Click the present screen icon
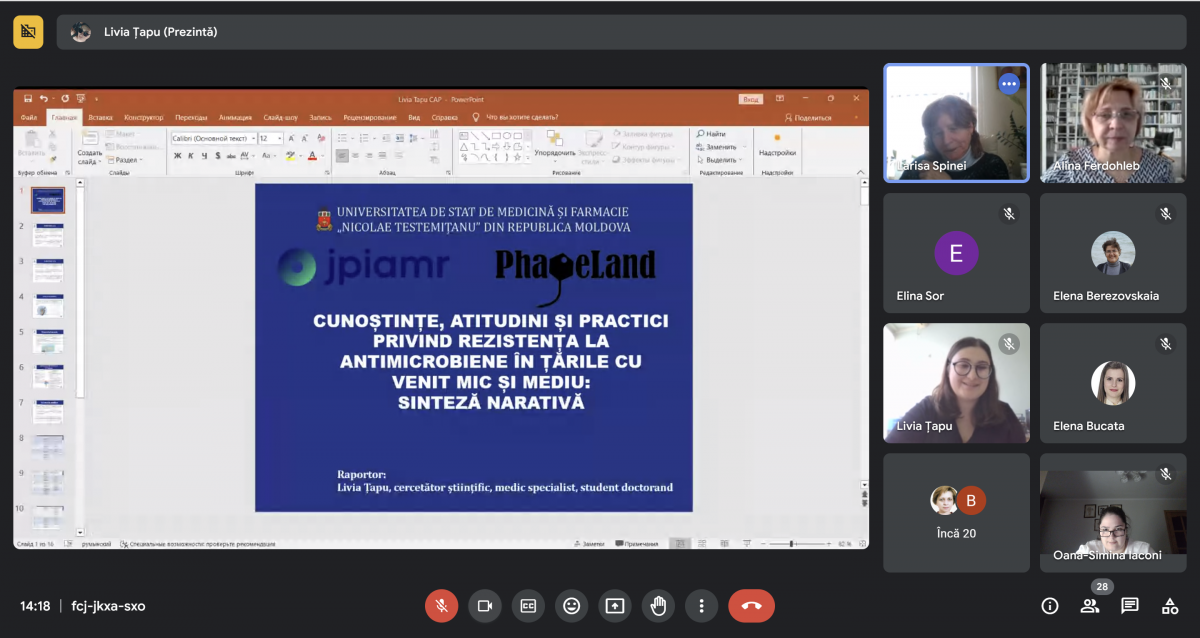Image resolution: width=1200 pixels, height=638 pixels. (615, 605)
